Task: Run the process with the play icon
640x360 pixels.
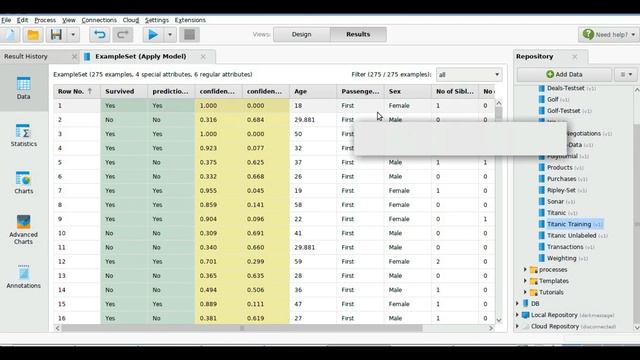Action: 153,35
